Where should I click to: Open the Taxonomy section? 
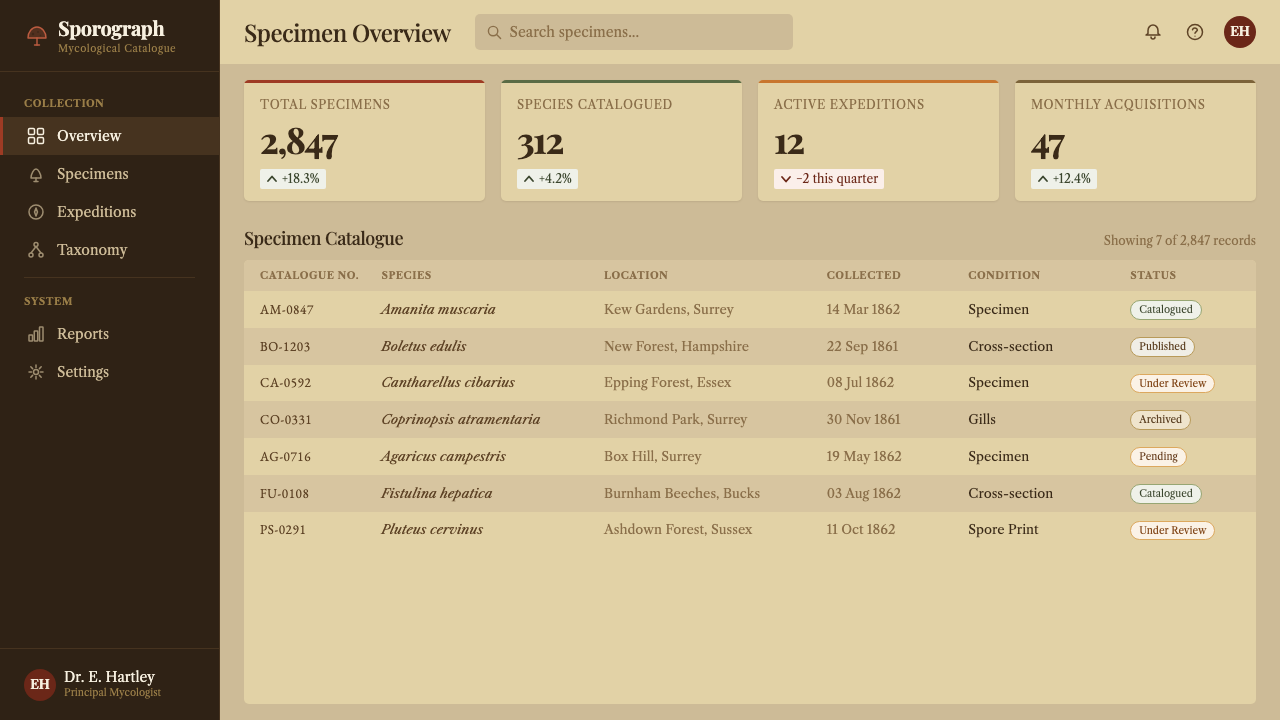point(110,250)
